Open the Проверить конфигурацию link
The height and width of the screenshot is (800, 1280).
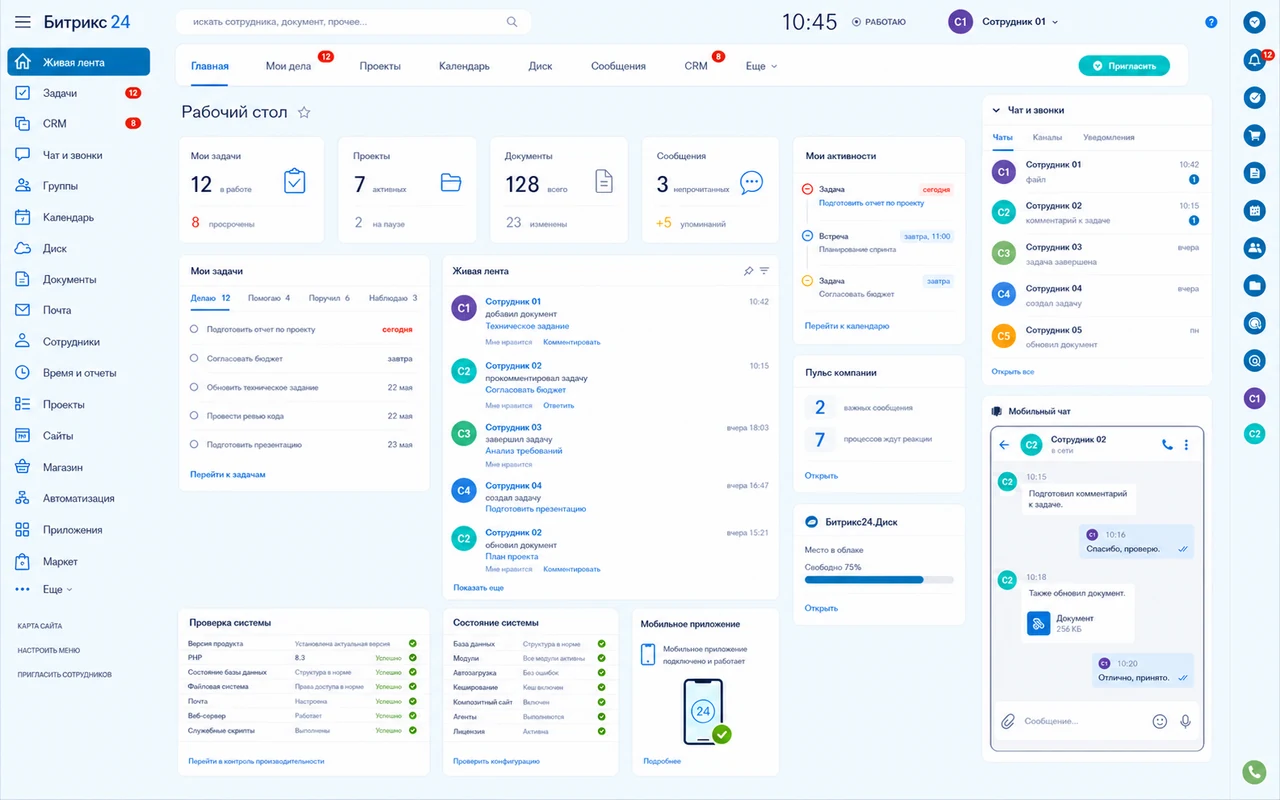[496, 761]
